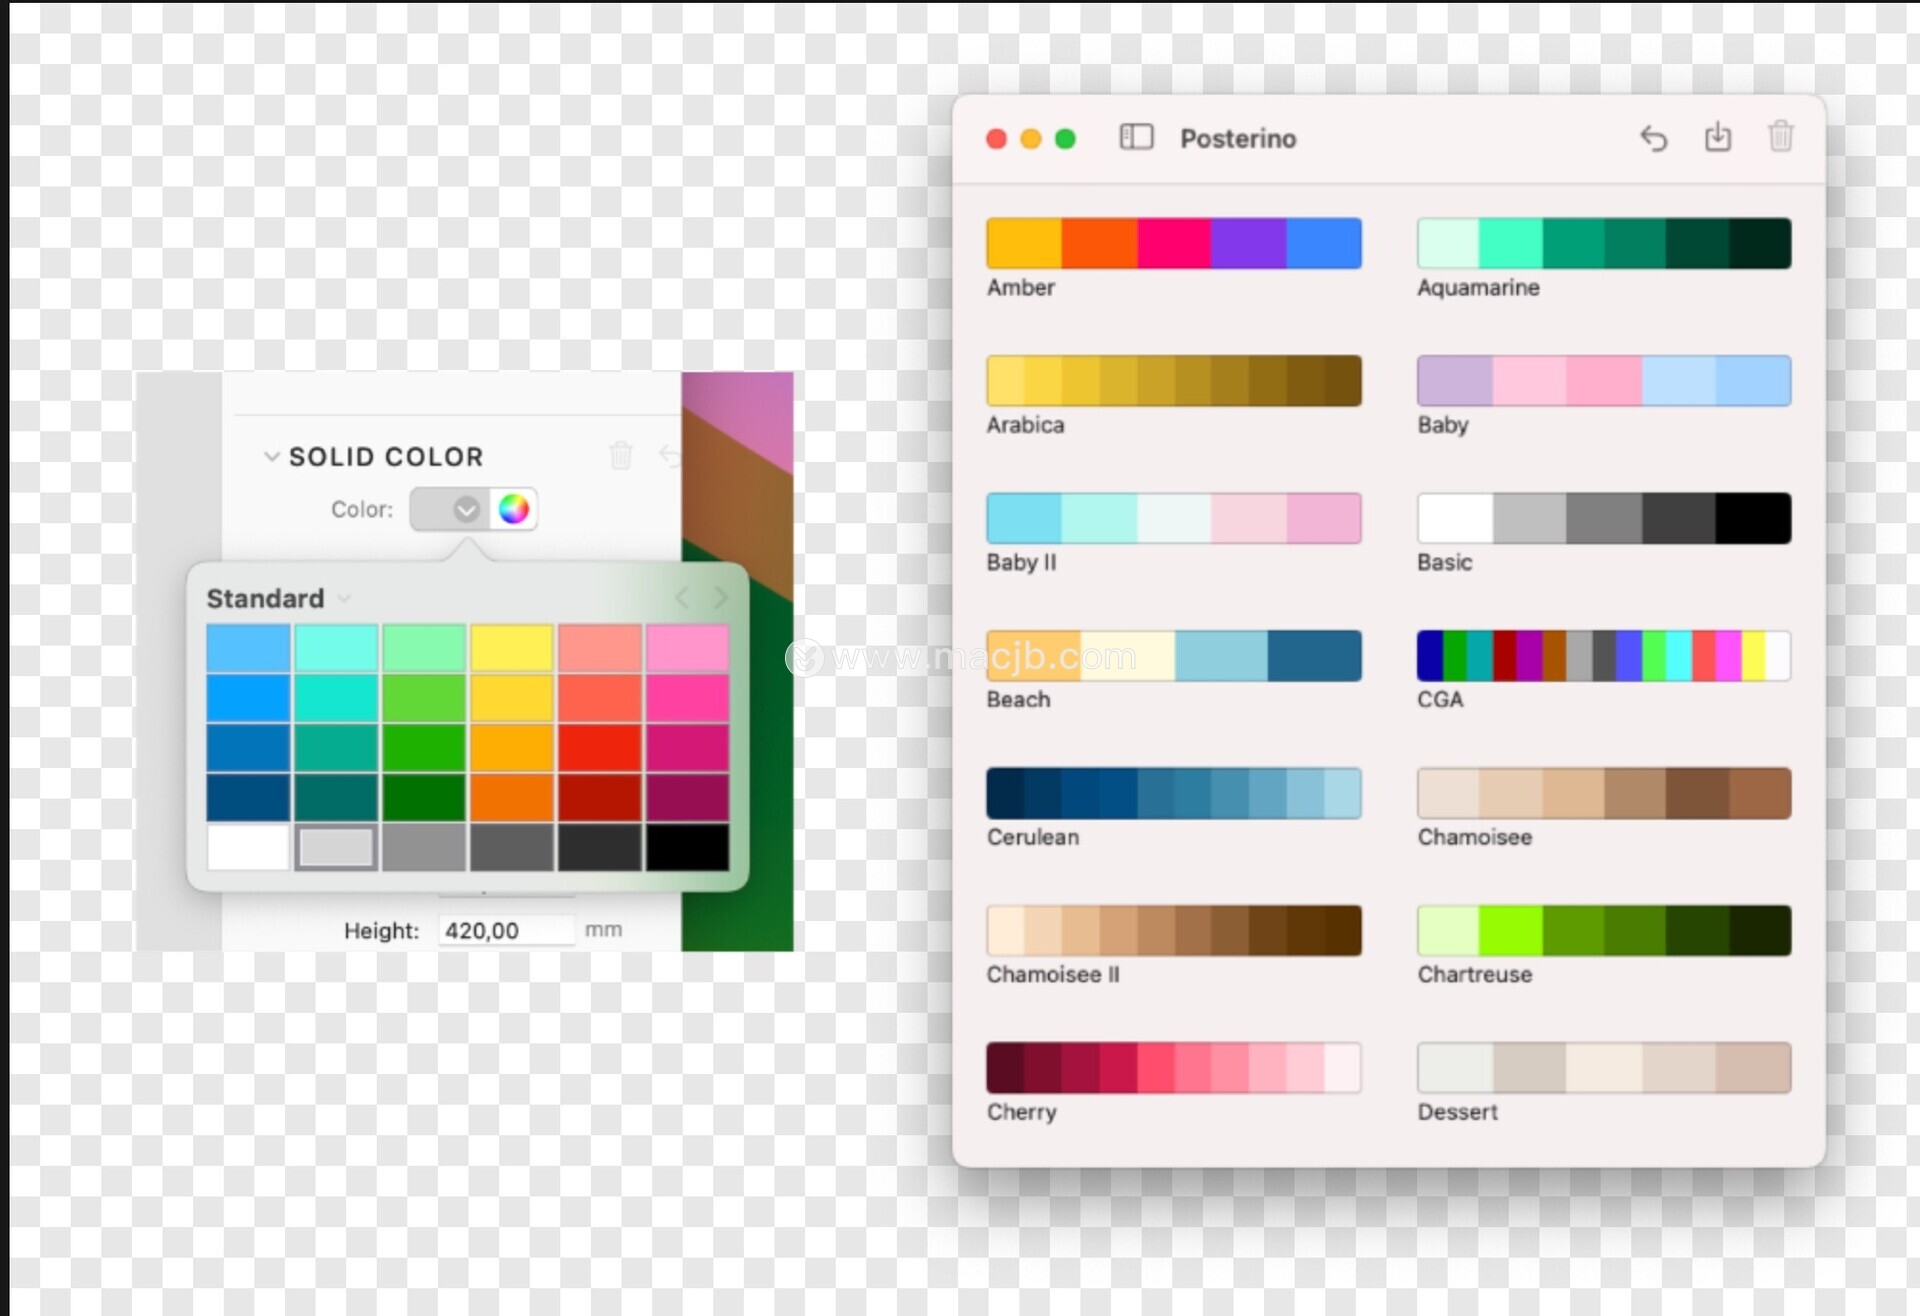Select the CGA color palette

(1603, 656)
